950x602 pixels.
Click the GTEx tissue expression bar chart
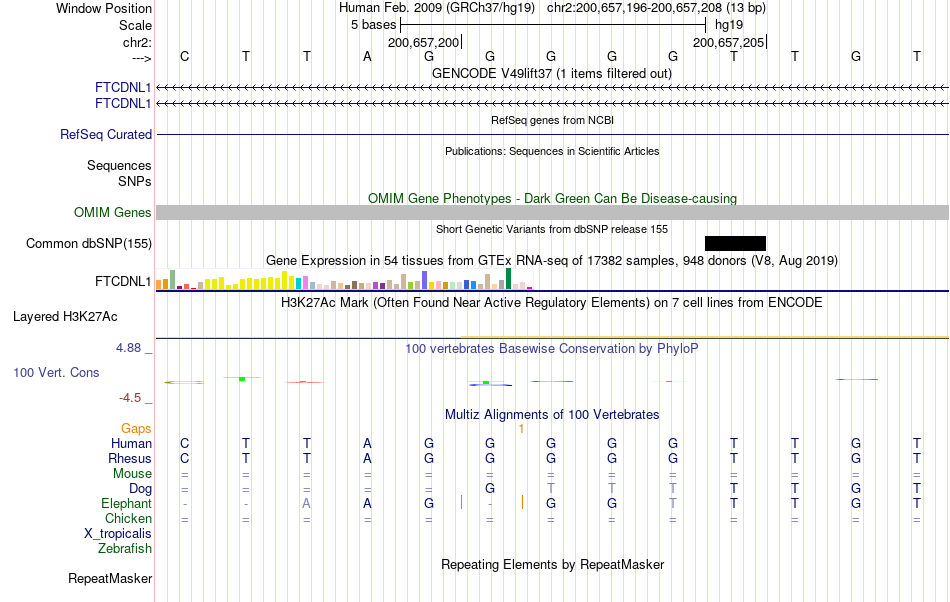[344, 279]
